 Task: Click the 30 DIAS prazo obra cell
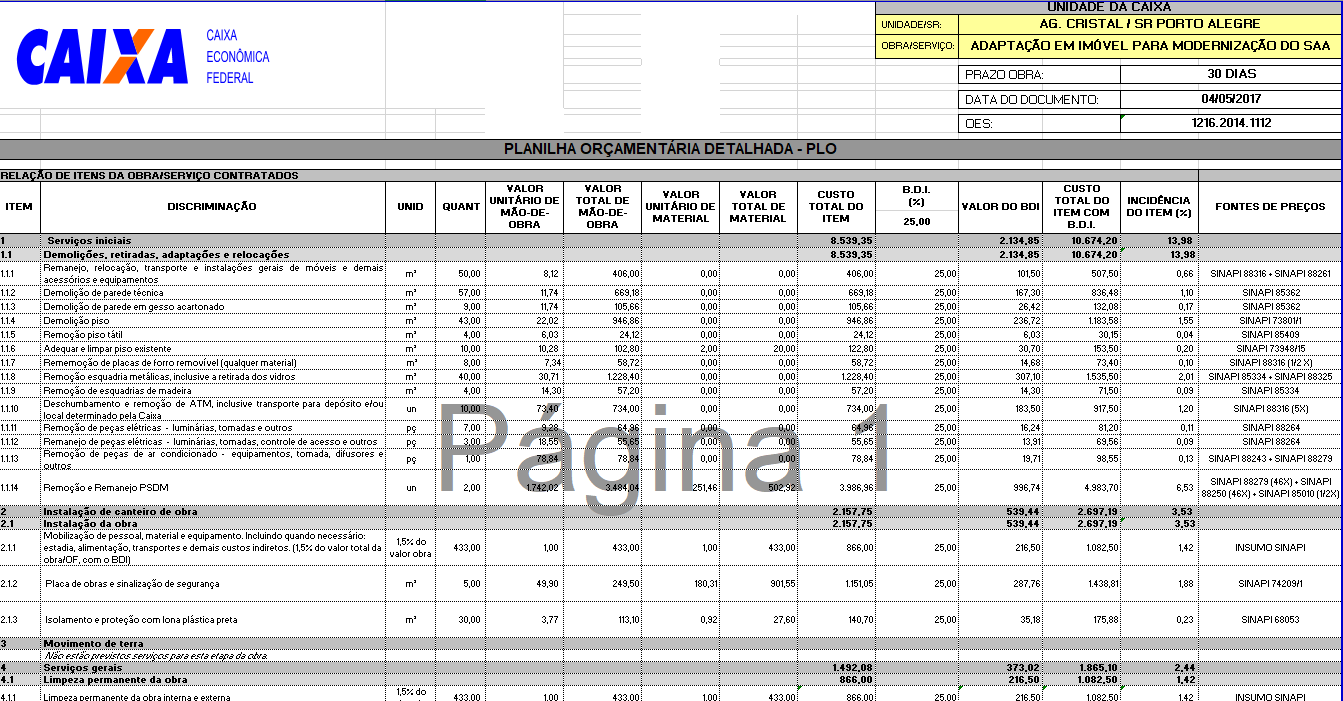(1231, 74)
